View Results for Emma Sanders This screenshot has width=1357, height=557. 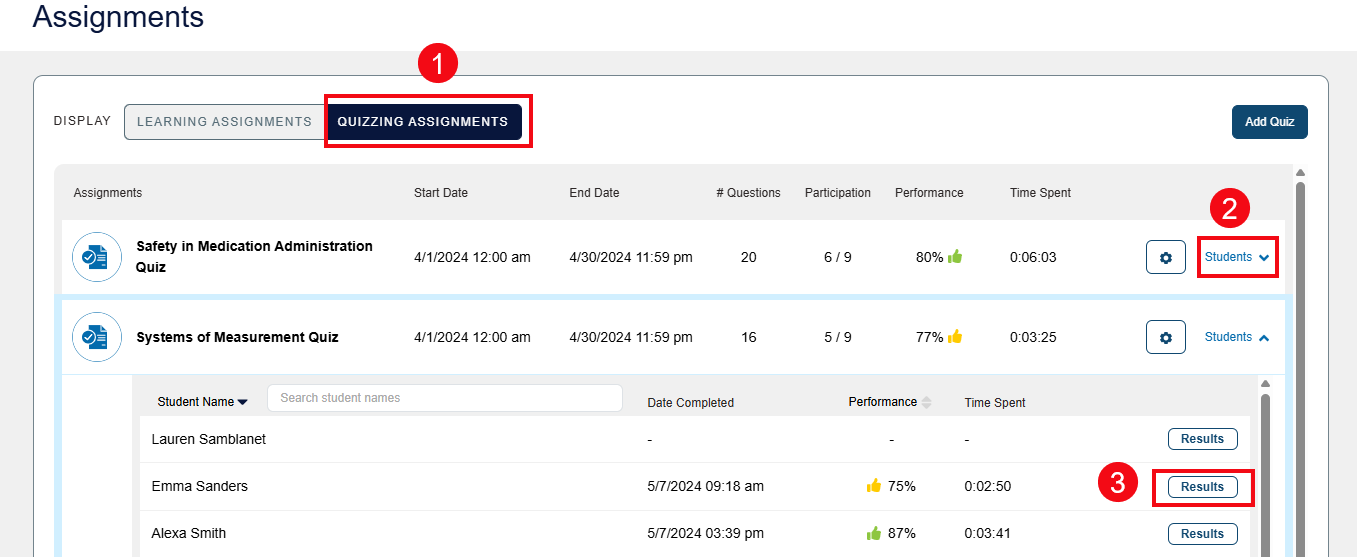tap(1202, 487)
